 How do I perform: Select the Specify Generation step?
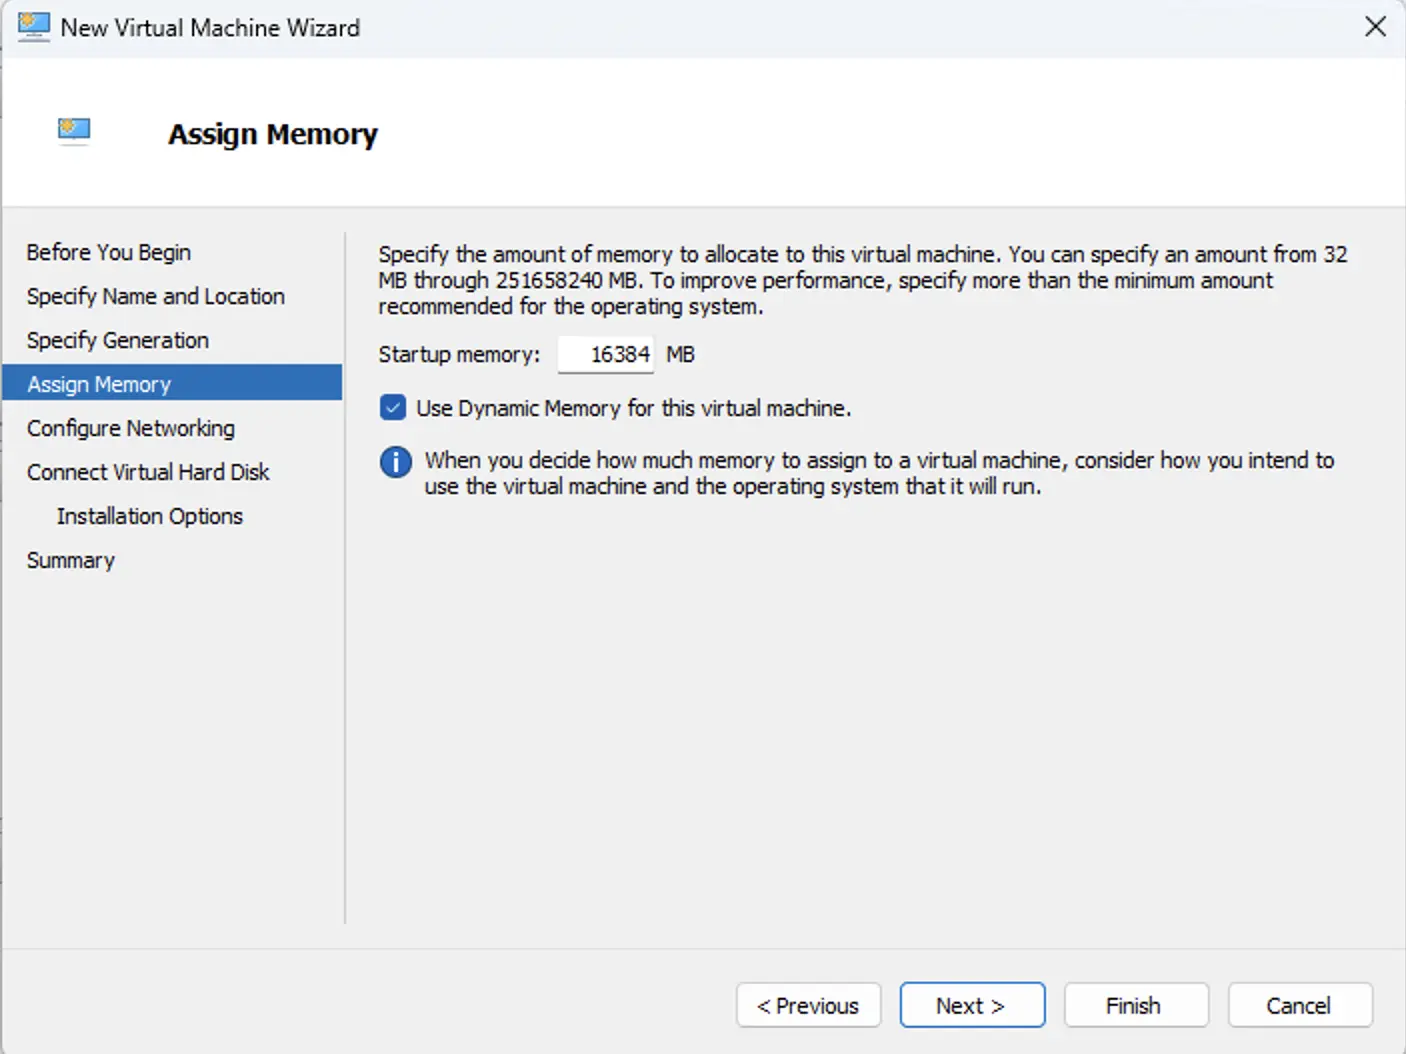point(117,340)
